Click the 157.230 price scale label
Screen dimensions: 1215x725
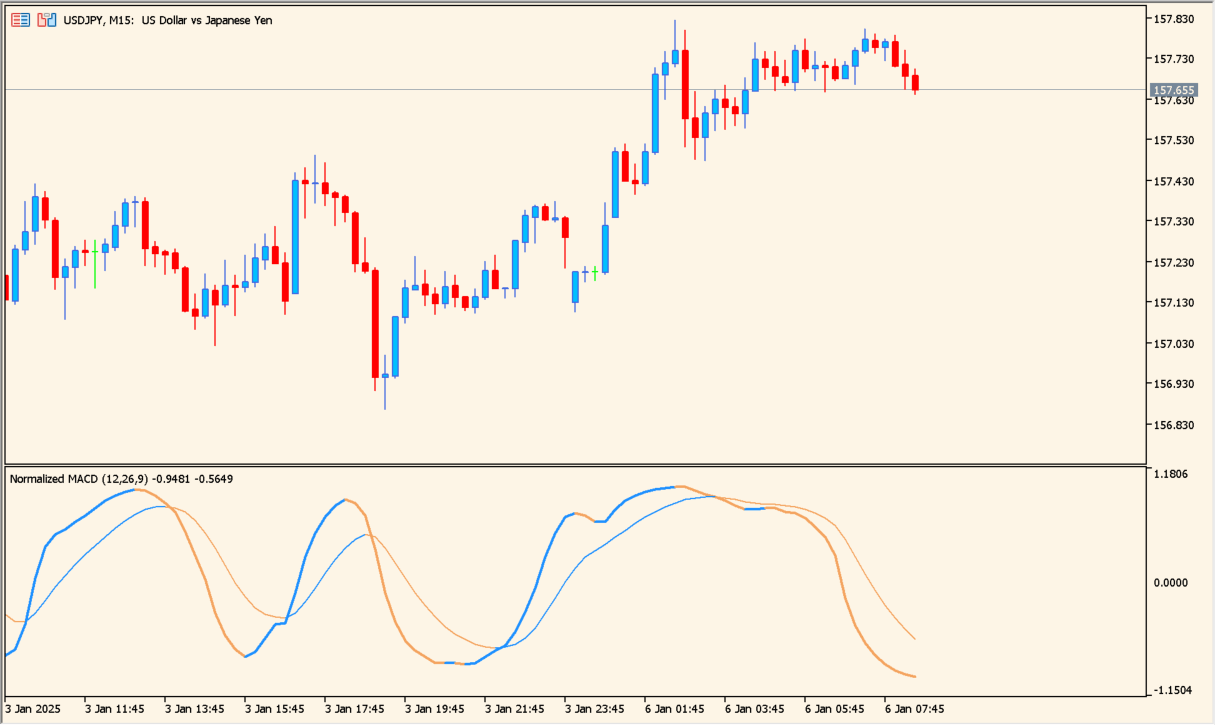(x=1174, y=263)
